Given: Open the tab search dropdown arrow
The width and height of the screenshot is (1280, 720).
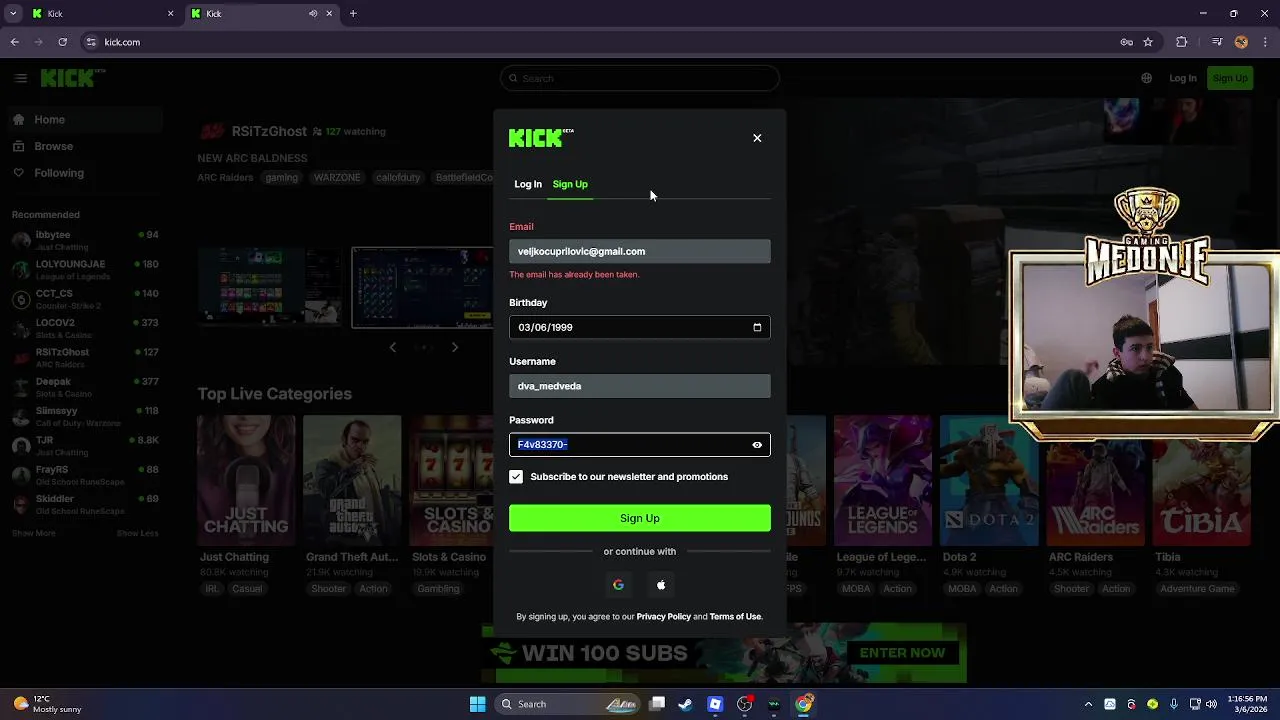Looking at the screenshot, I should [x=11, y=14].
